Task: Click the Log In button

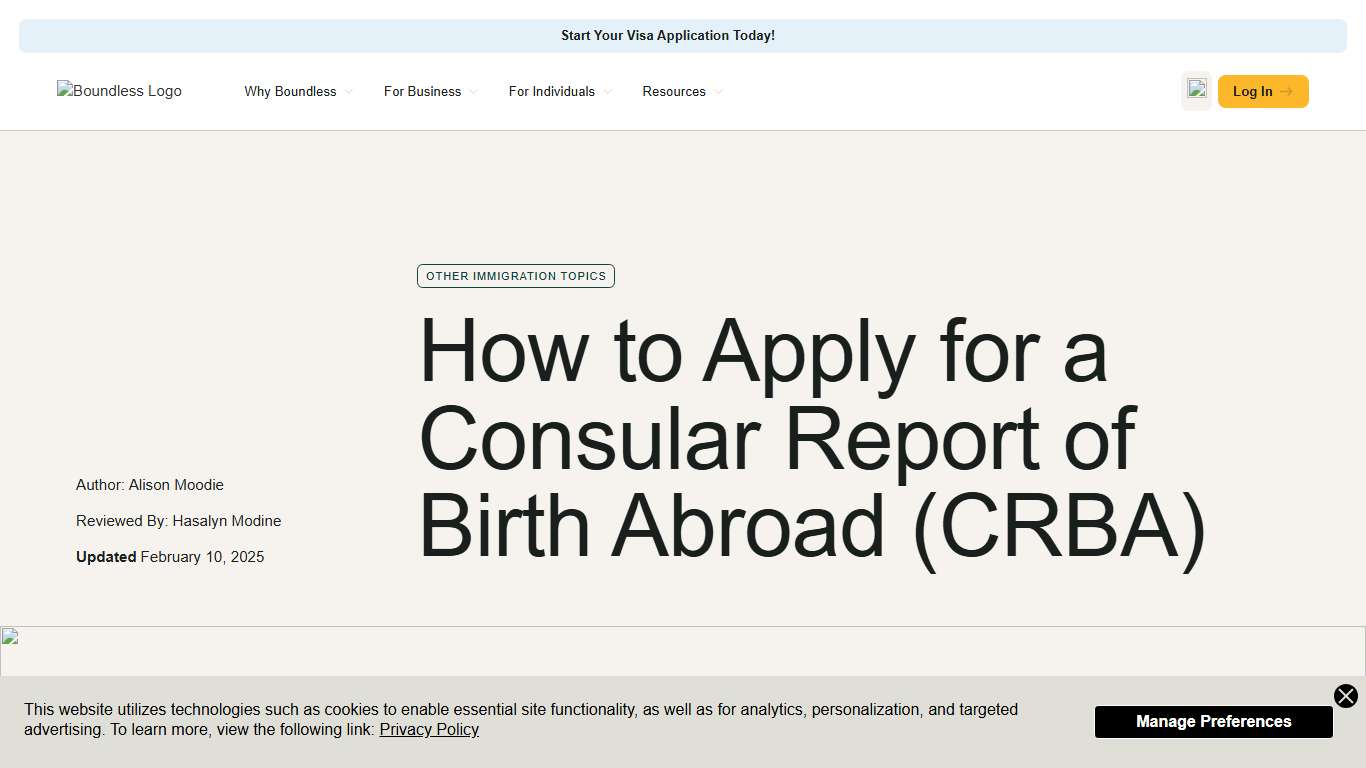Action: pyautogui.click(x=1262, y=91)
